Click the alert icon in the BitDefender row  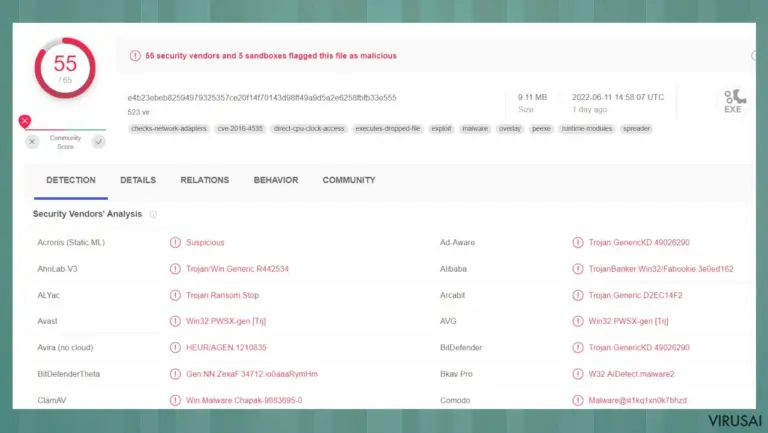(578, 348)
